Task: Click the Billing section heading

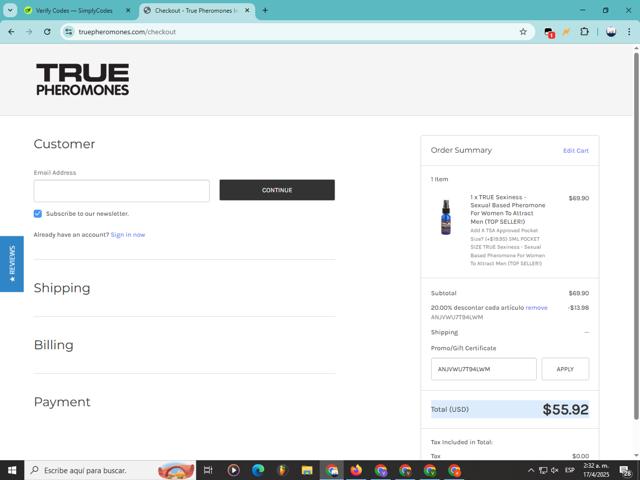Action: pos(53,345)
